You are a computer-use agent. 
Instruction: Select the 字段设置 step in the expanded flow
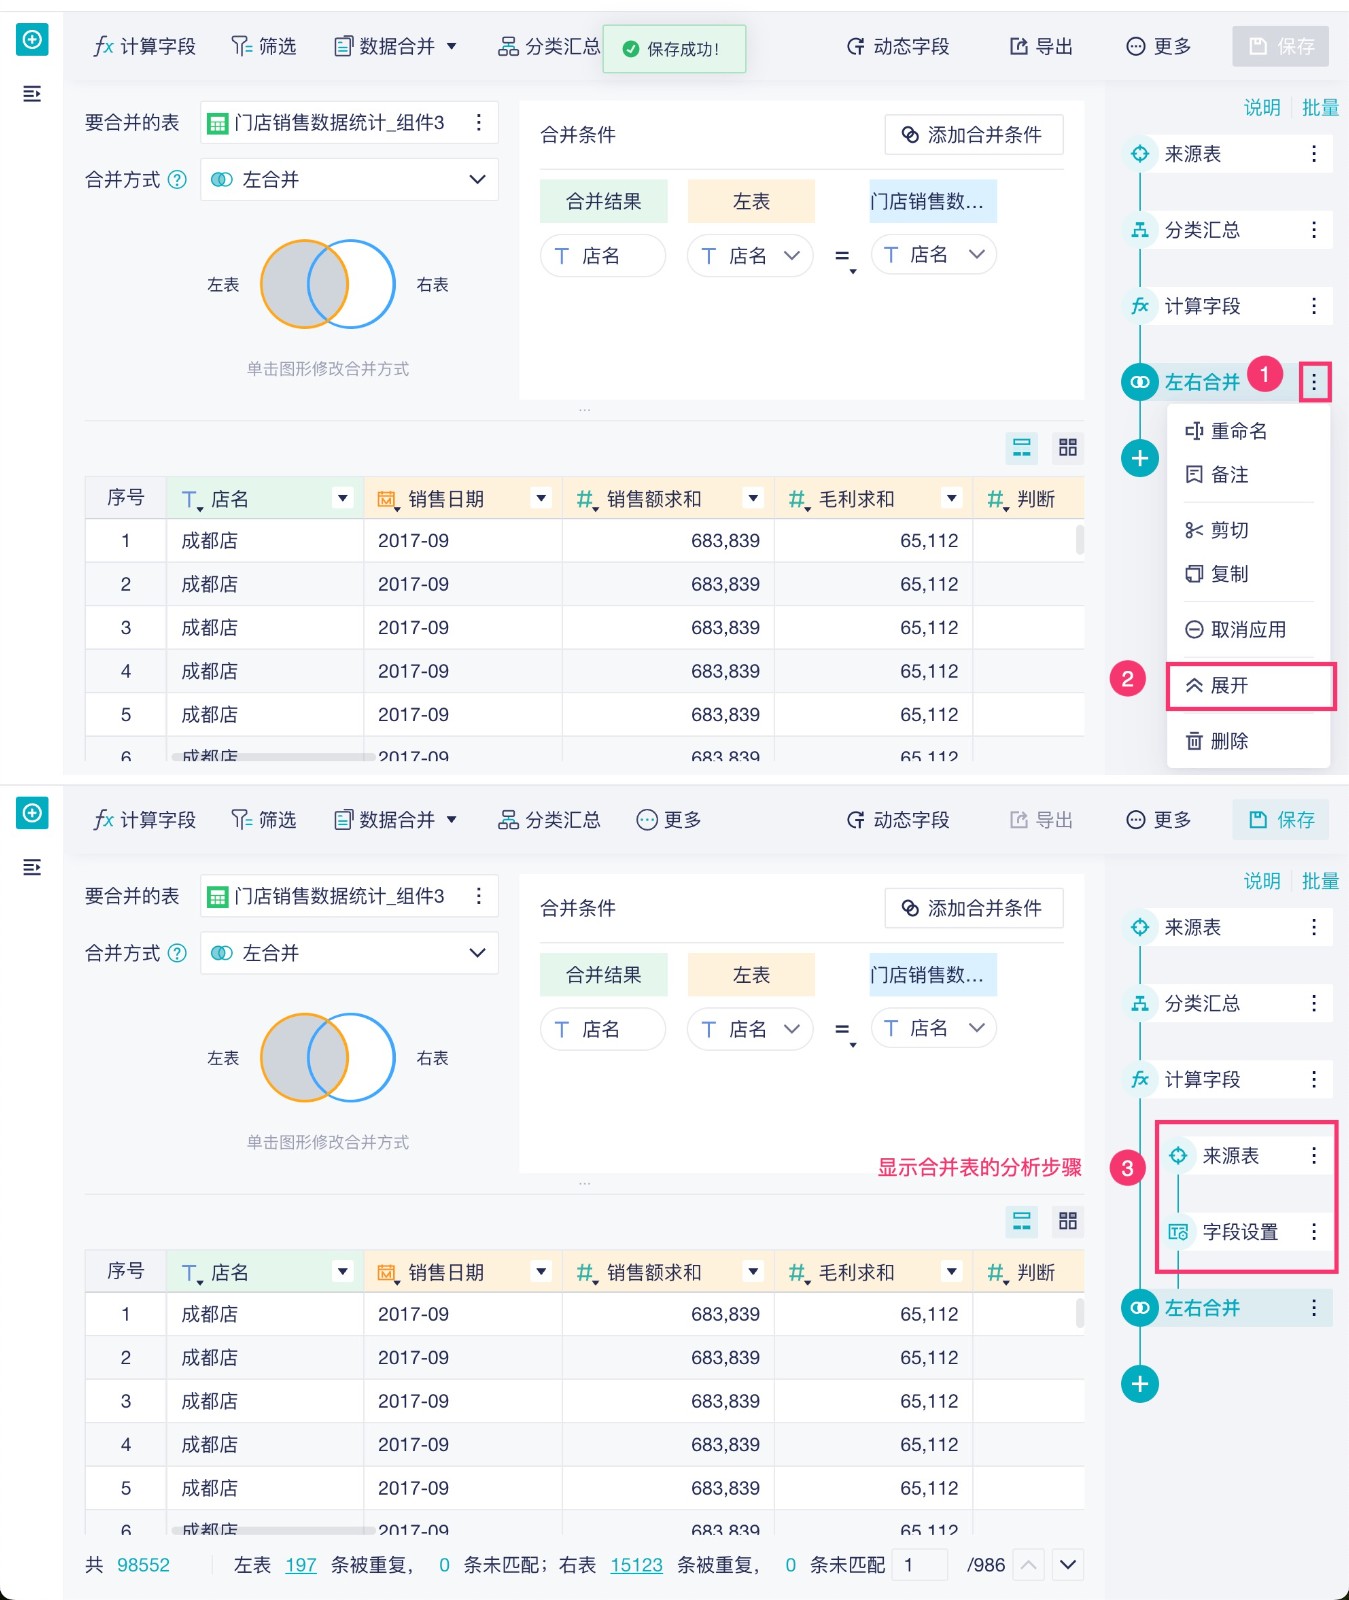[x=1239, y=1232]
